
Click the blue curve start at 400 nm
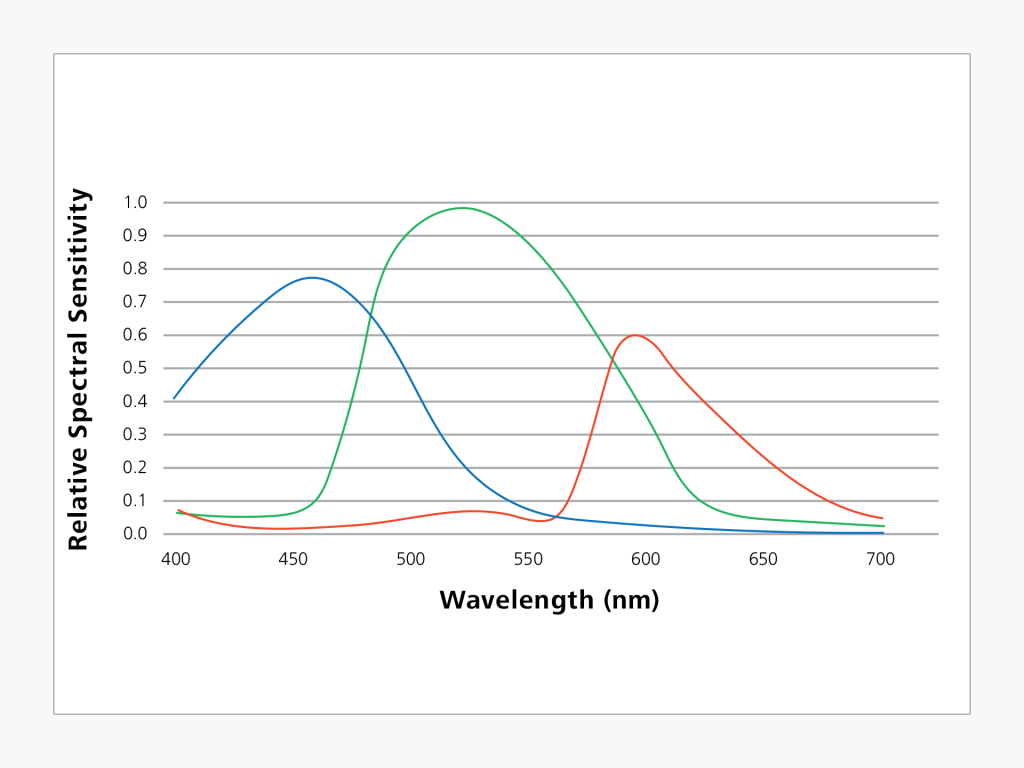coord(174,398)
